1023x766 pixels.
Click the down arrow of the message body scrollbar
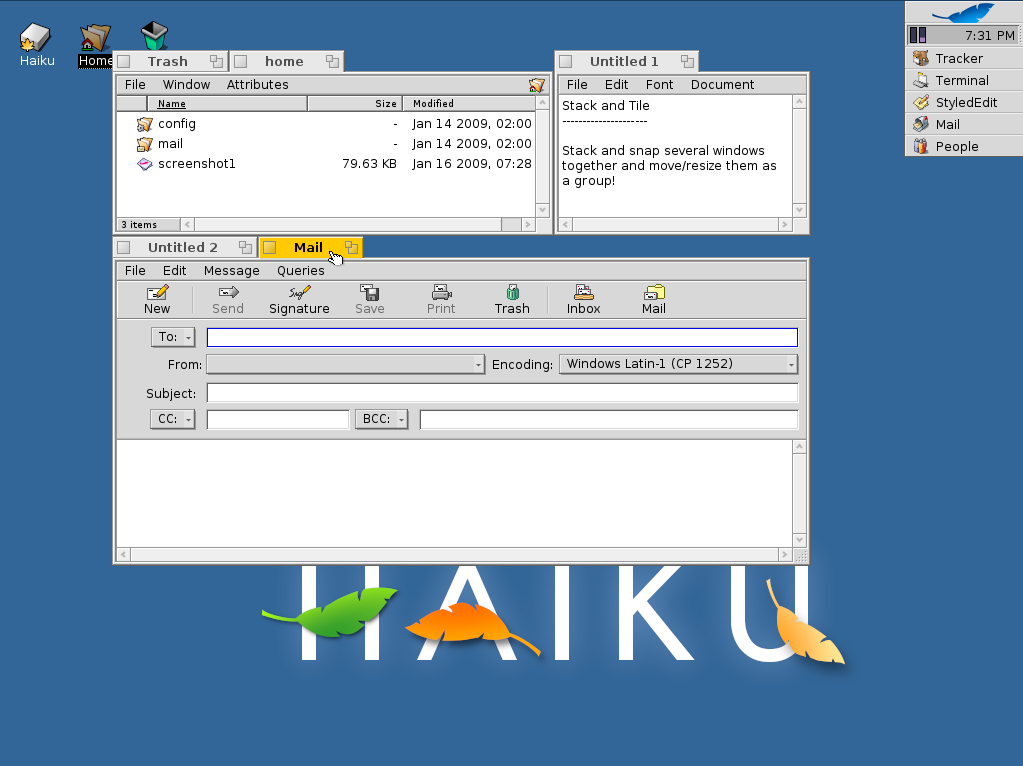click(x=800, y=540)
